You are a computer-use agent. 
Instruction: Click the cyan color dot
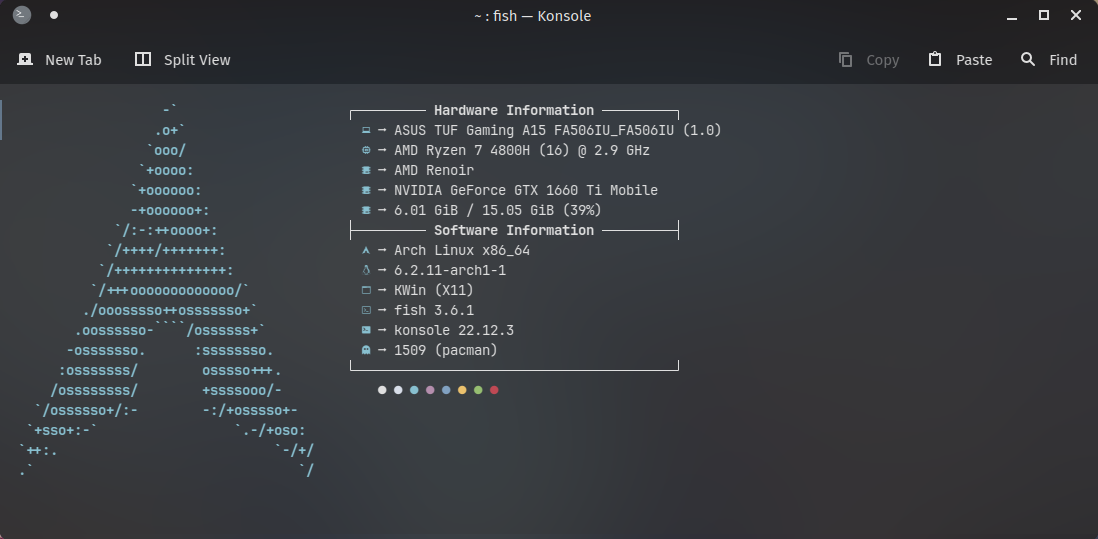point(414,390)
